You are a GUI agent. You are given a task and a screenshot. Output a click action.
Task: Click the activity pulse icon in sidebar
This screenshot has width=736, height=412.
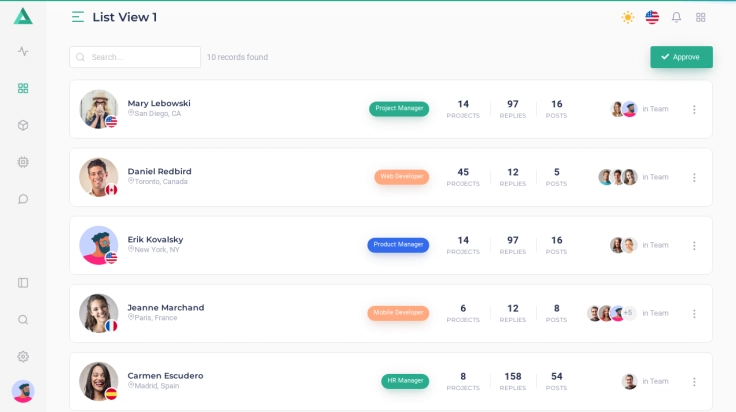click(x=23, y=51)
